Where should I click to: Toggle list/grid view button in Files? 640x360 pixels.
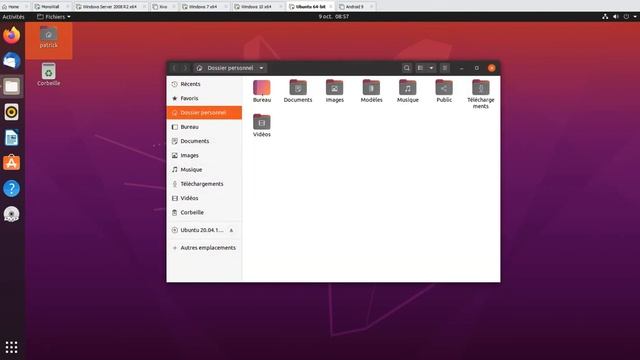(420, 68)
